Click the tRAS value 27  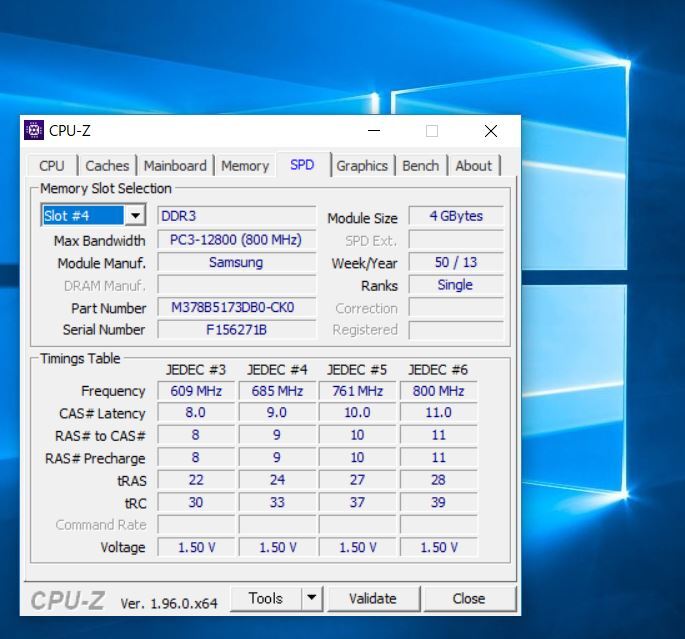click(357, 480)
